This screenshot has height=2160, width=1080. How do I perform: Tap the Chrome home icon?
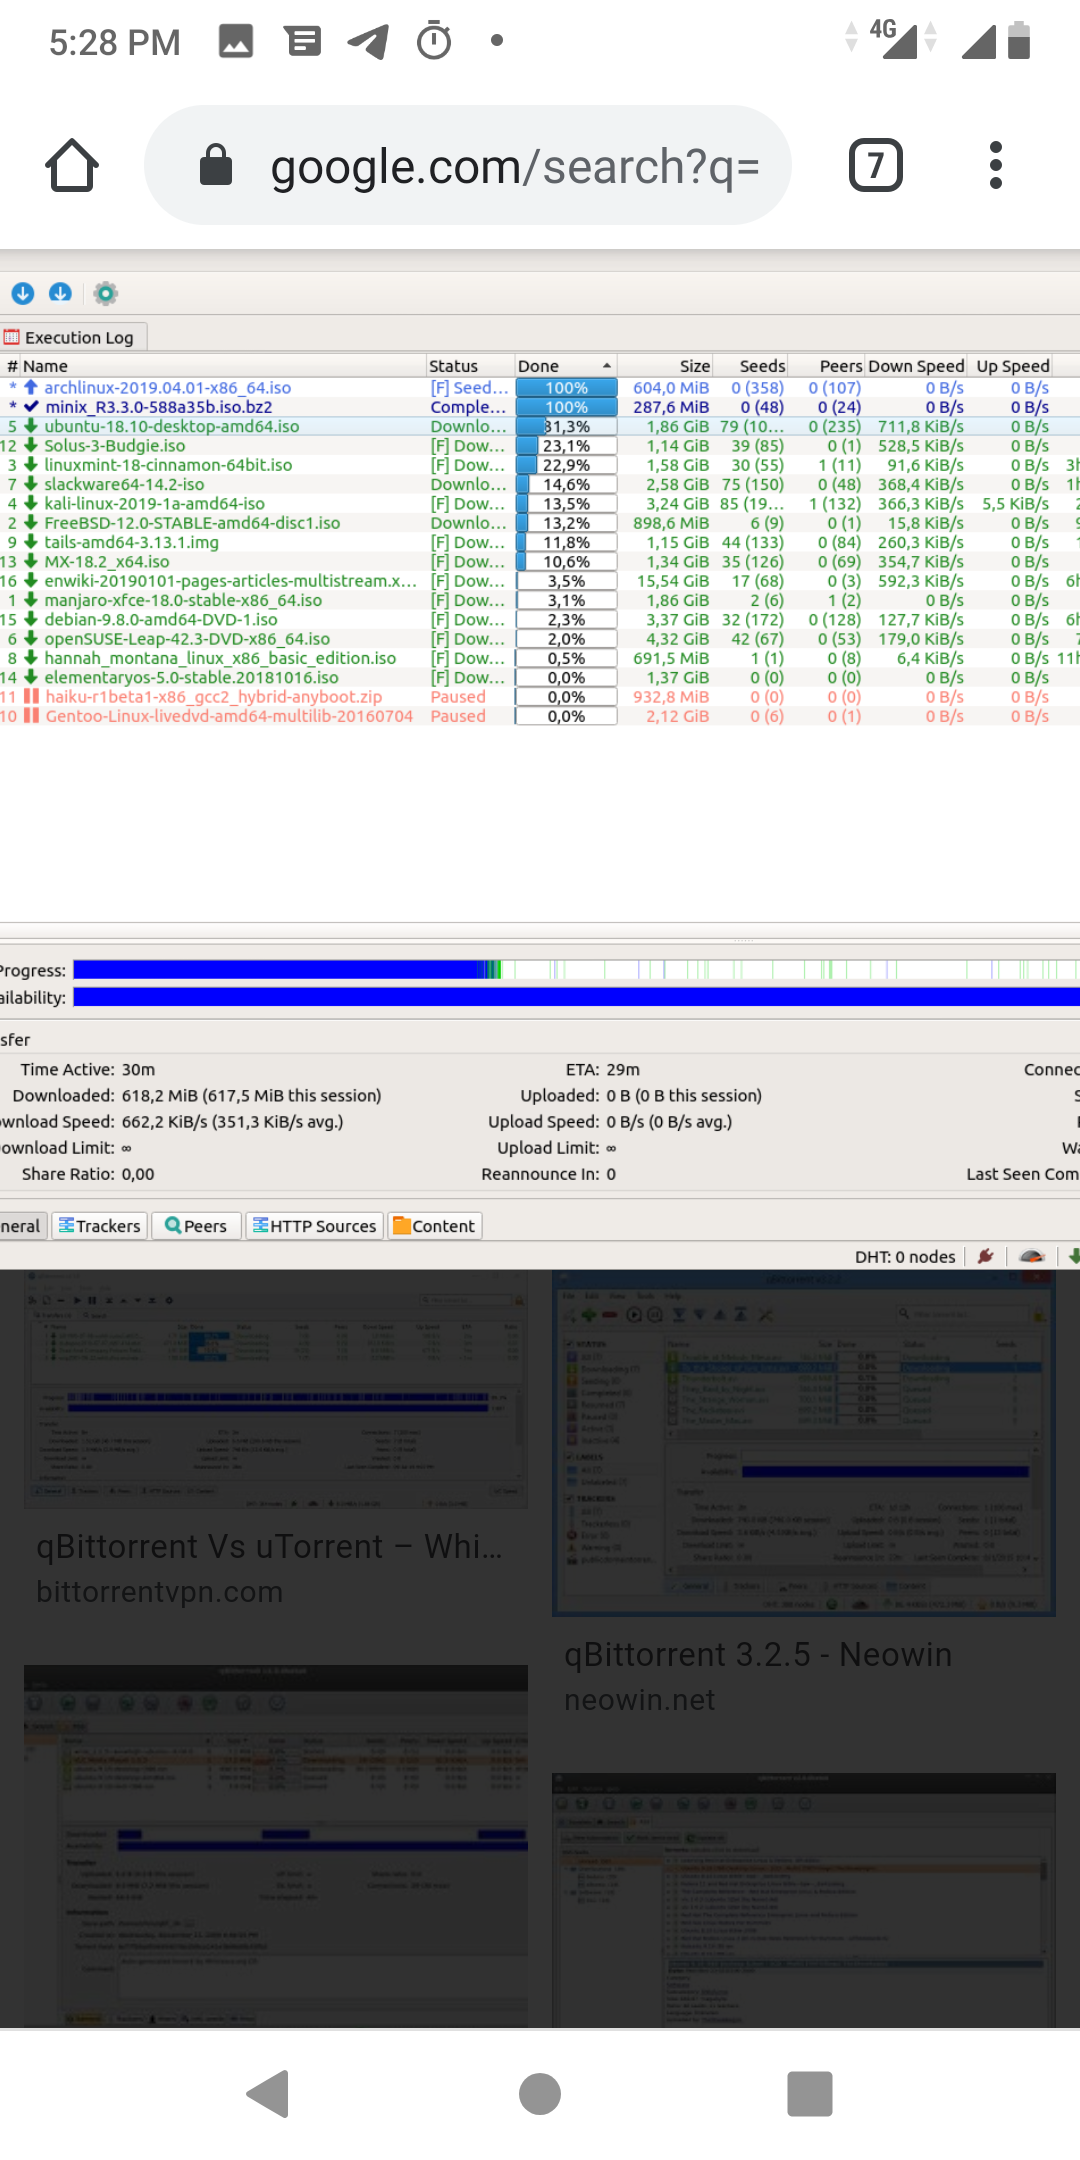tap(72, 165)
